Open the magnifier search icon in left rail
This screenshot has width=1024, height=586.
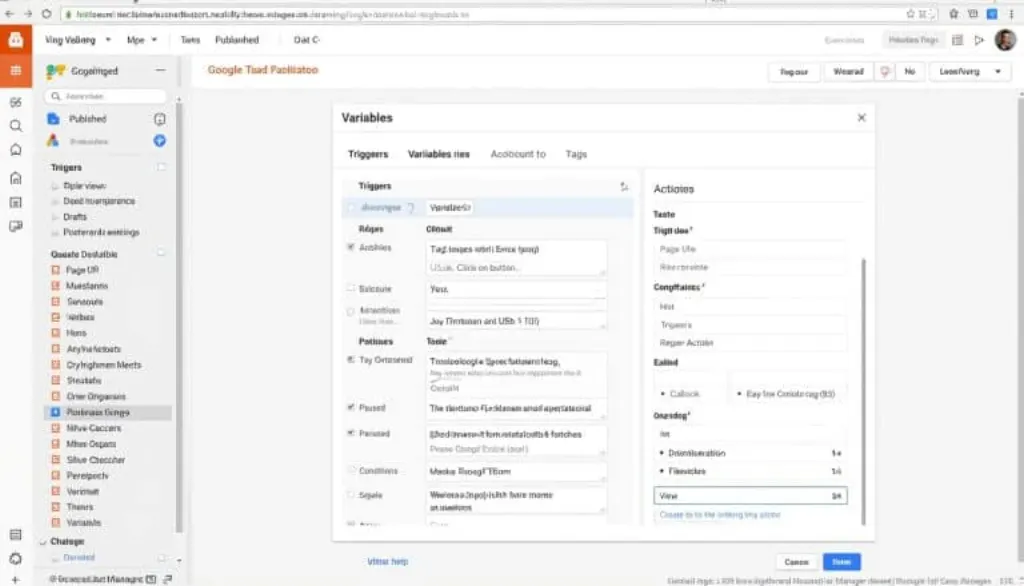(x=16, y=125)
